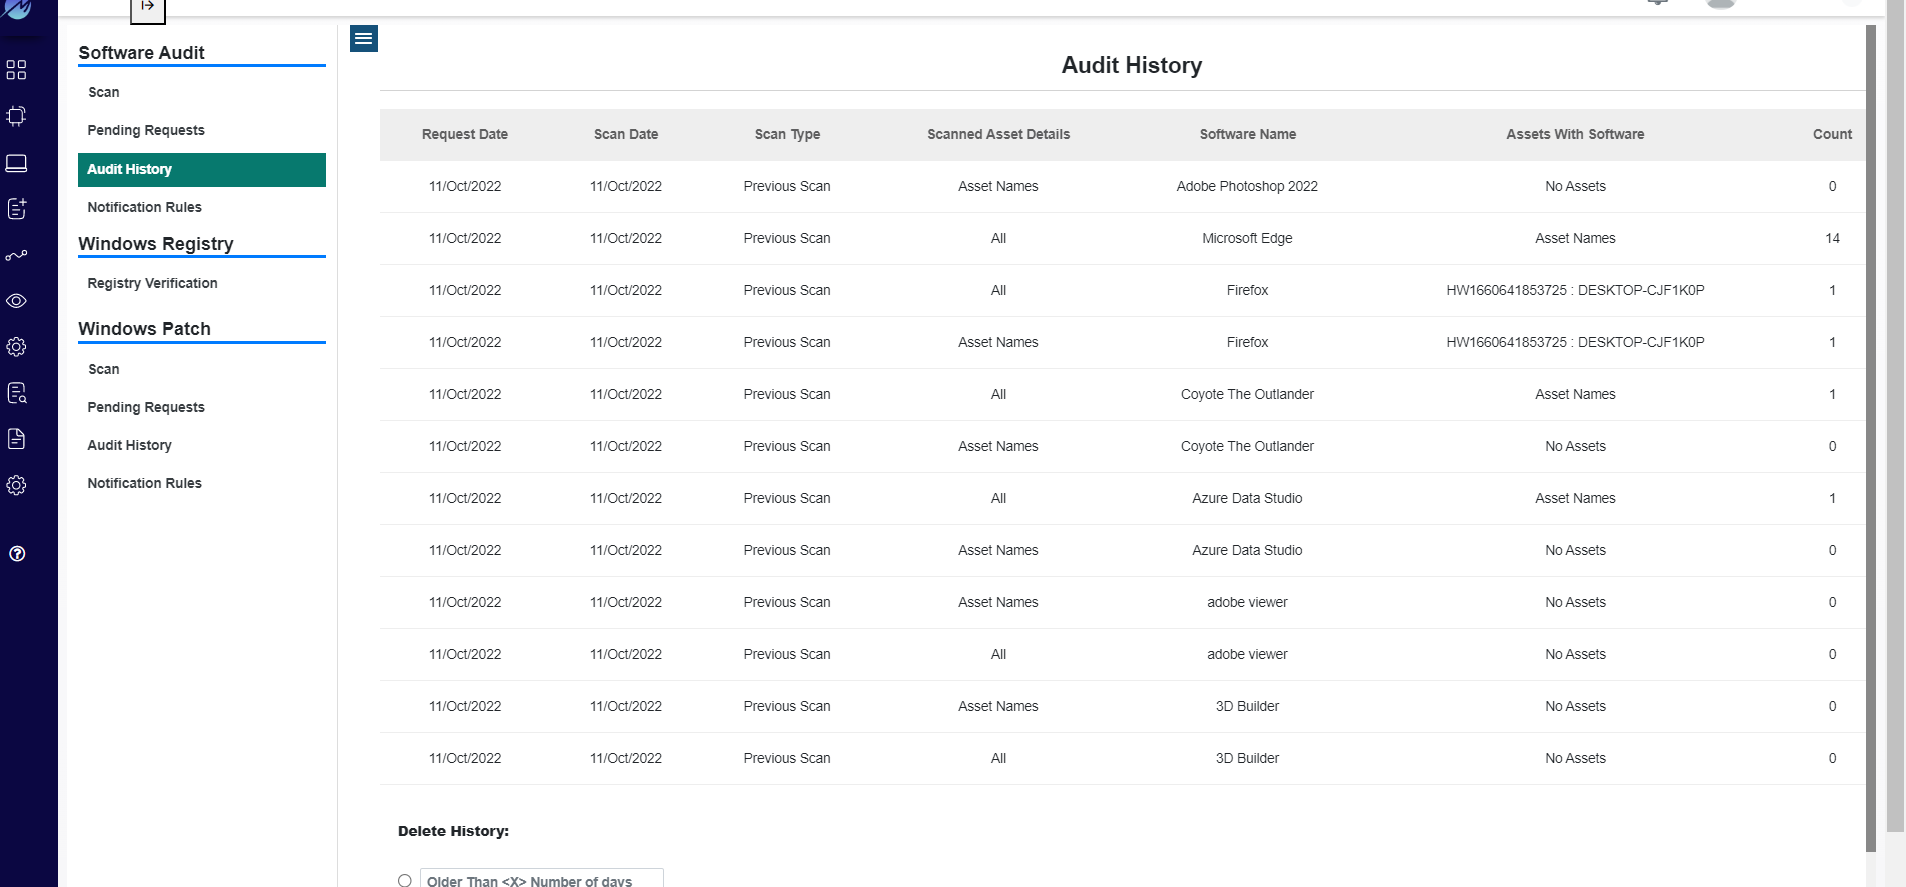Viewport: 1906px width, 887px height.
Task: Click the Software Audit section heading
Action: point(141,53)
